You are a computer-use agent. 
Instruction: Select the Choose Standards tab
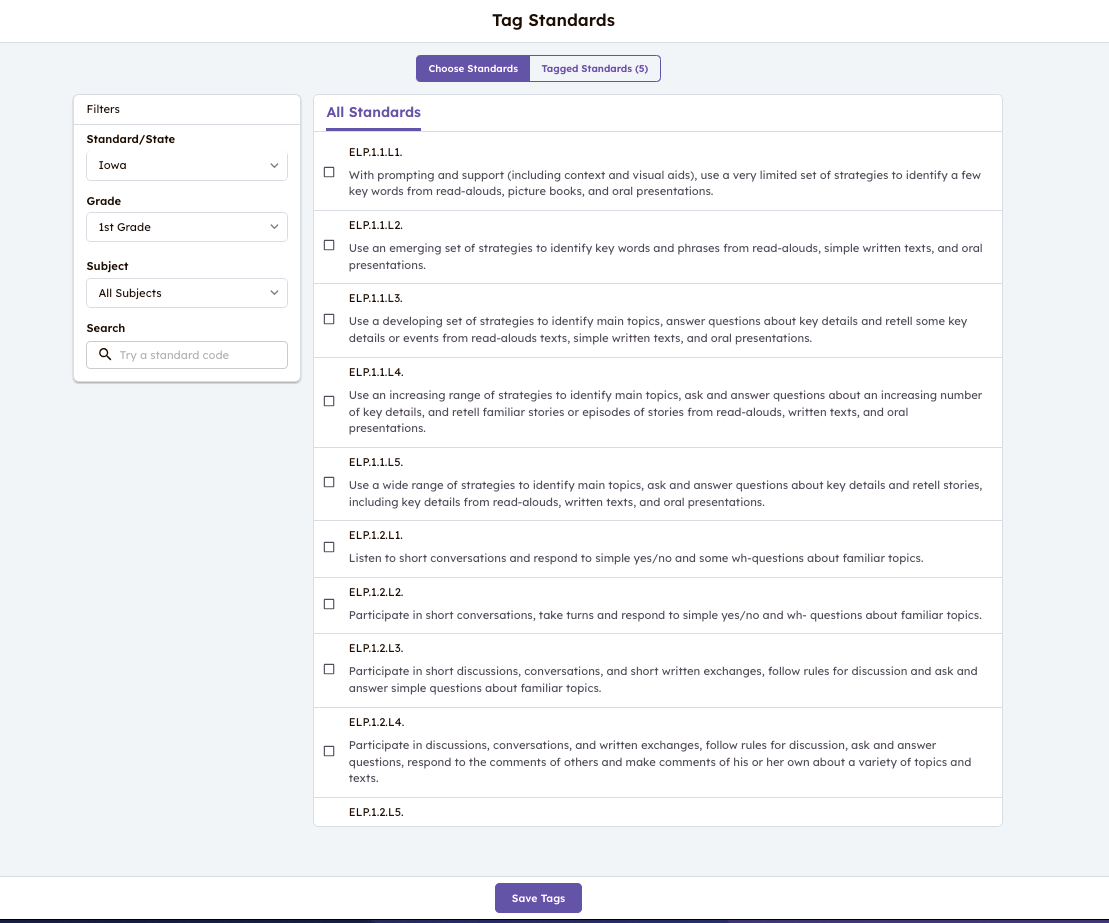(x=473, y=68)
